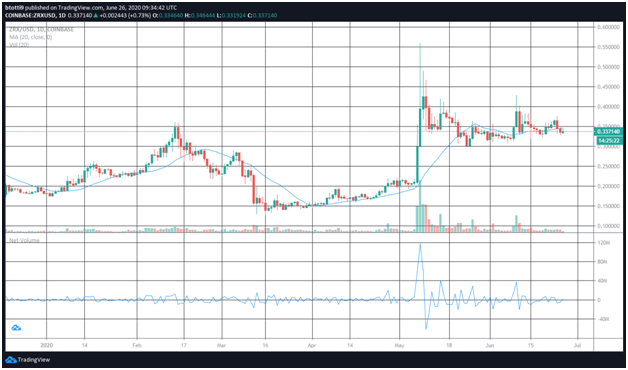
Task: Open the TradingView wordmark link in the footer
Action: [33, 360]
